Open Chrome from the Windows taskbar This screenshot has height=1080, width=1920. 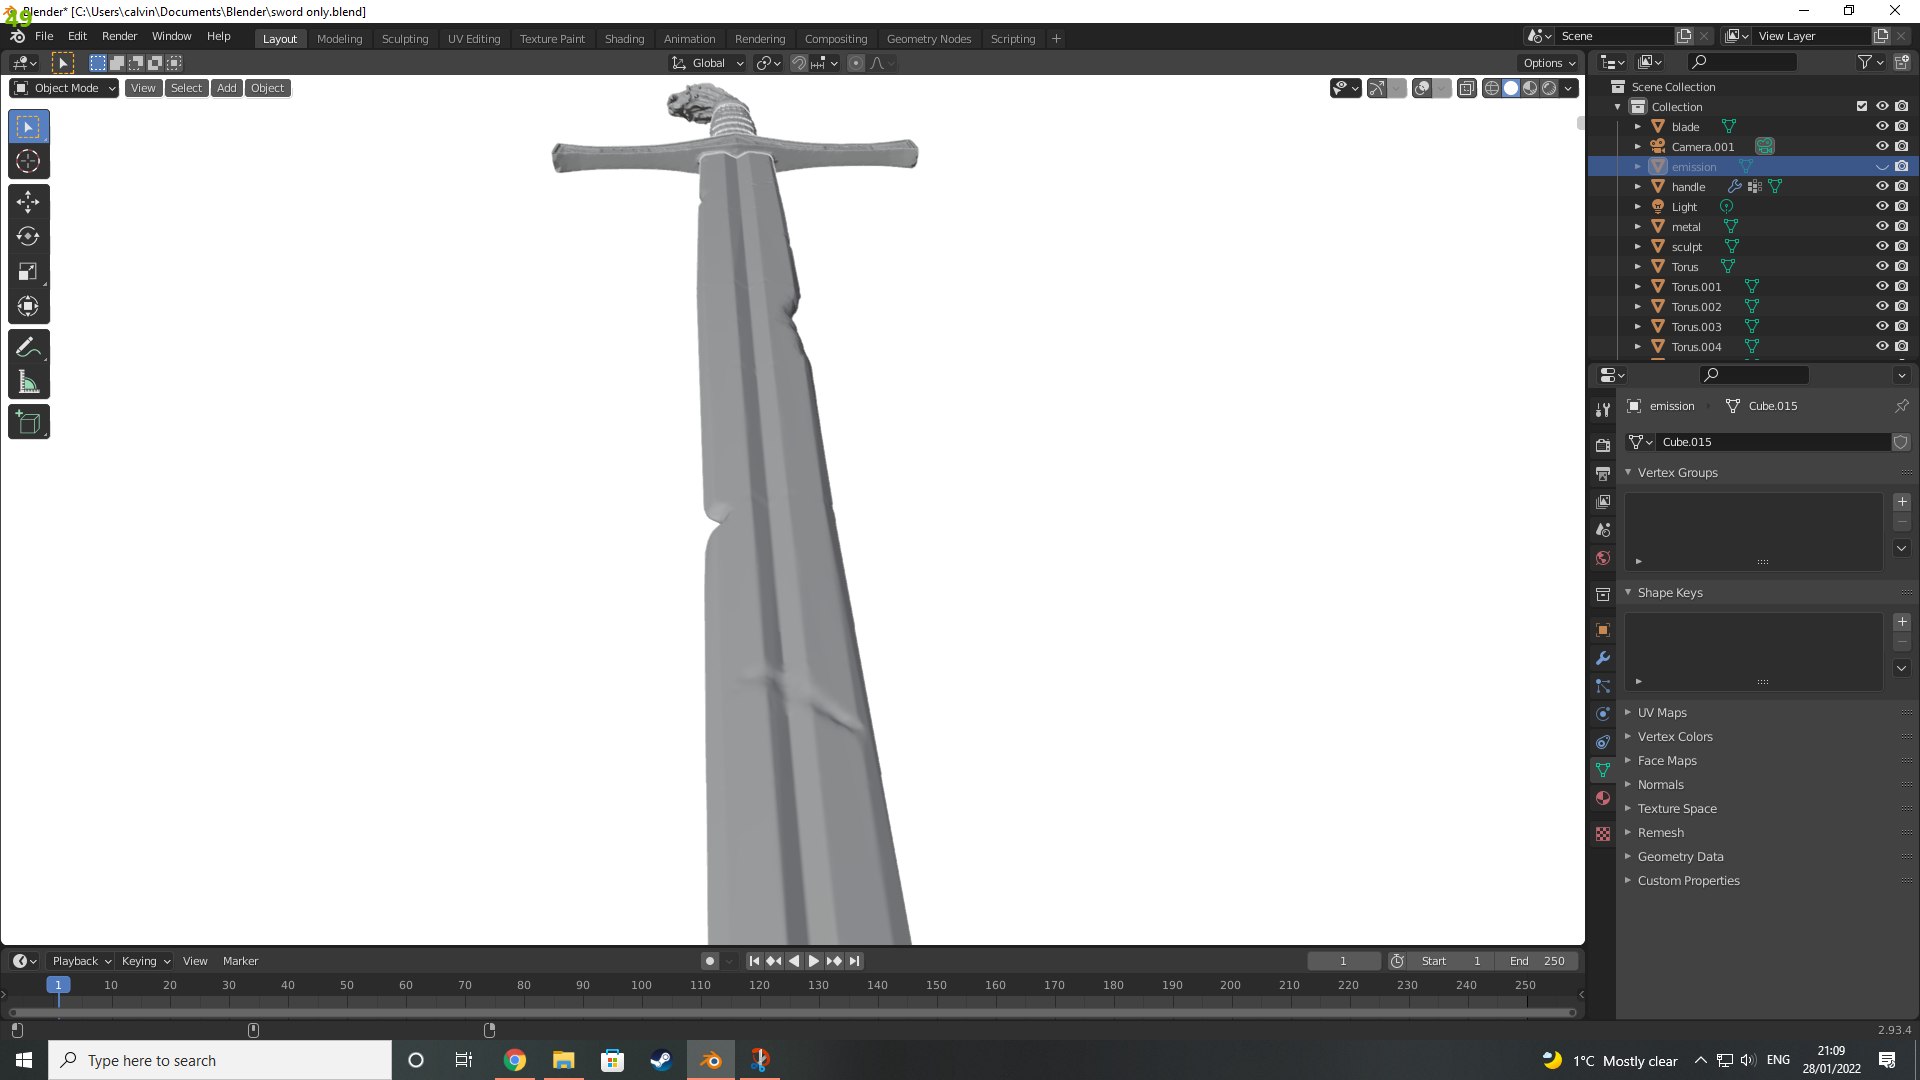[x=515, y=1060]
